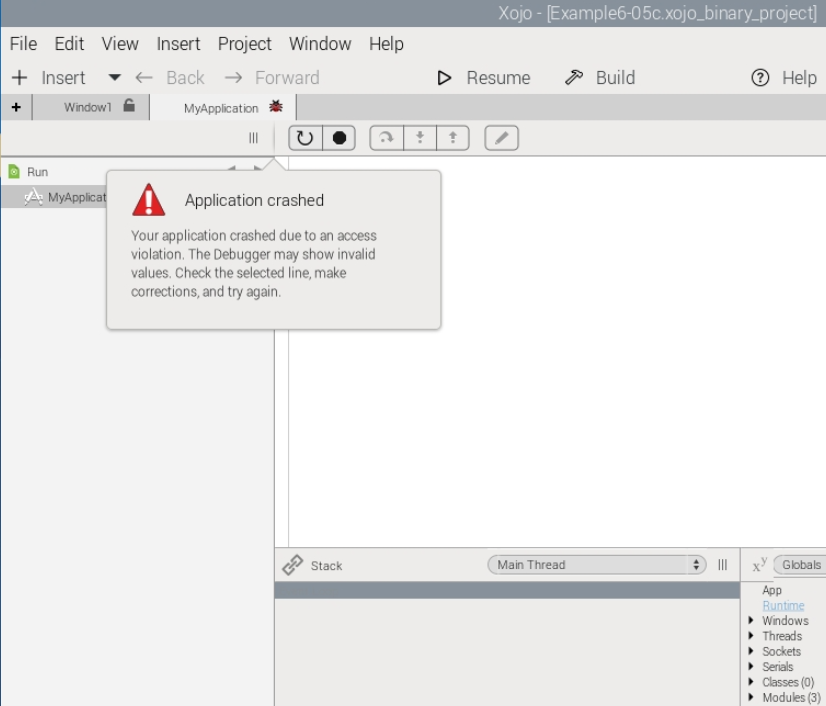This screenshot has height=706, width=826.
Task: Open the Help menu in menu bar
Action: point(386,44)
